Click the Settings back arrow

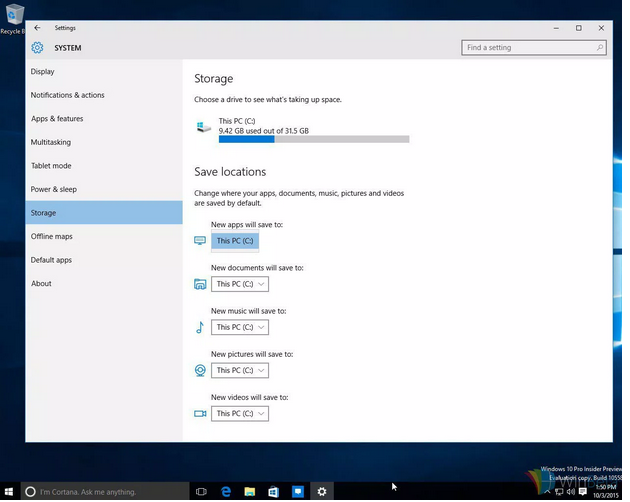point(37,28)
